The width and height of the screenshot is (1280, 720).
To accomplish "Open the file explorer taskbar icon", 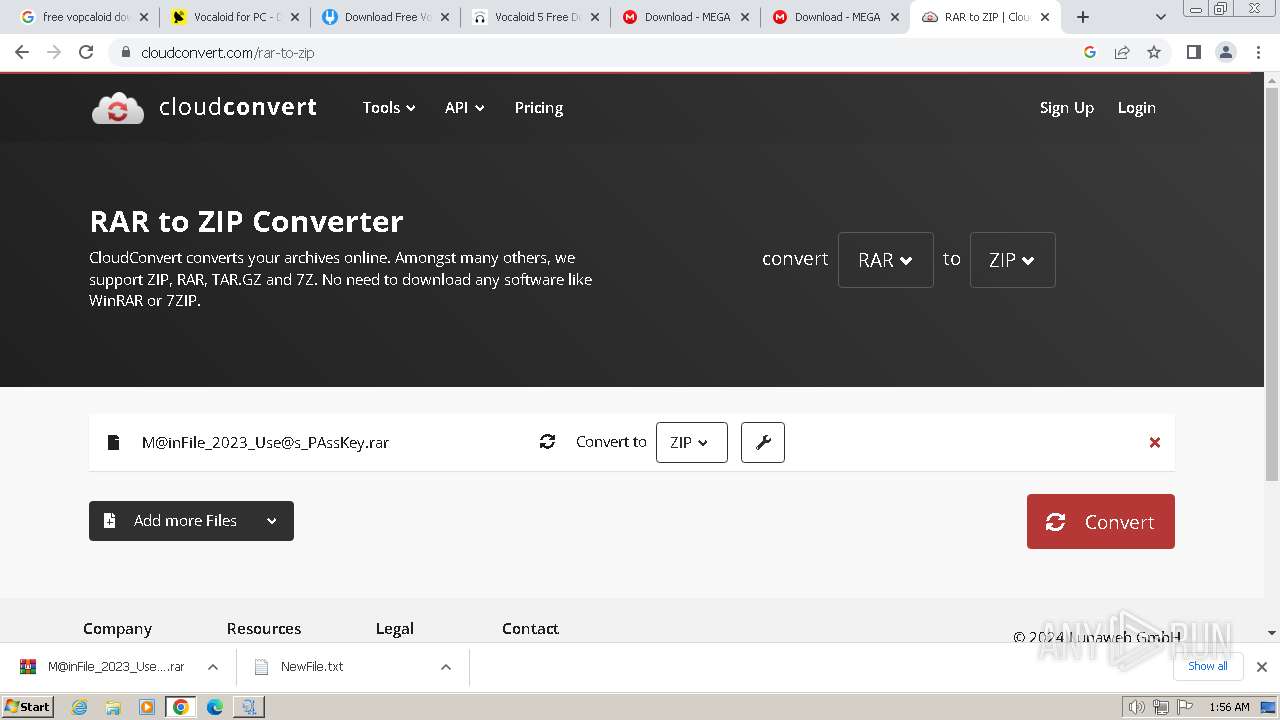I will (113, 707).
